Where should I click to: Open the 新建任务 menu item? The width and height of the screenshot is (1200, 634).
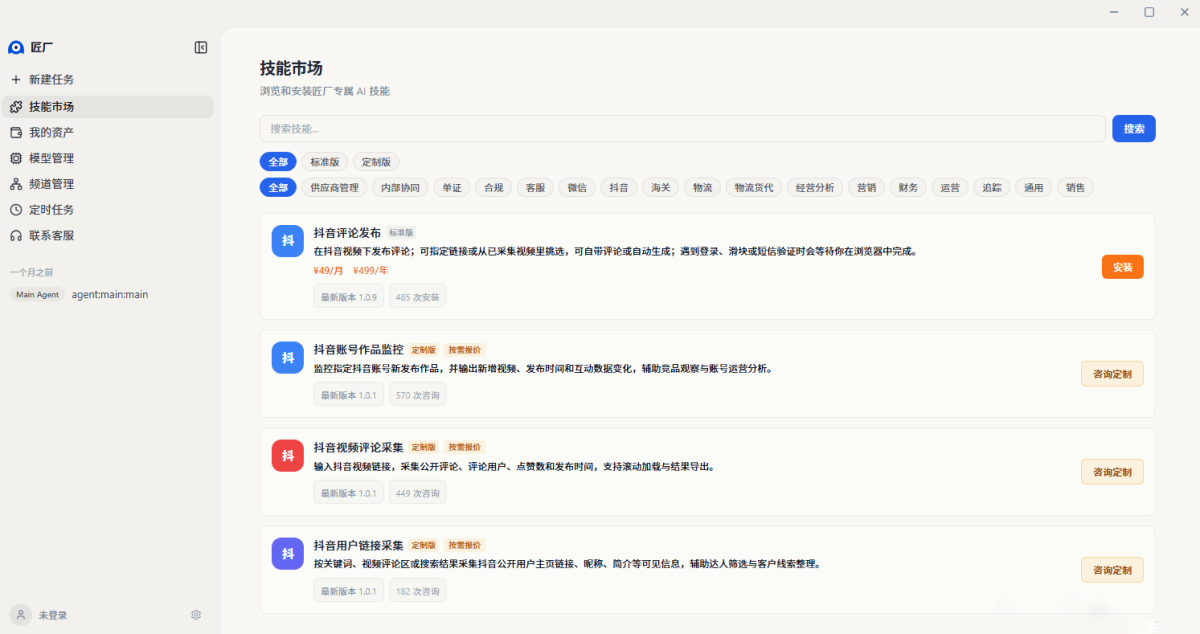[107, 79]
